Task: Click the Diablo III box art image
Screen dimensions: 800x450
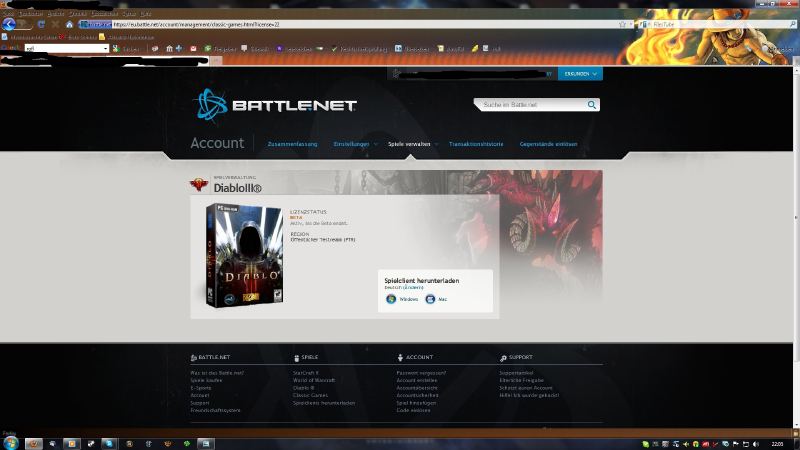Action: [244, 255]
